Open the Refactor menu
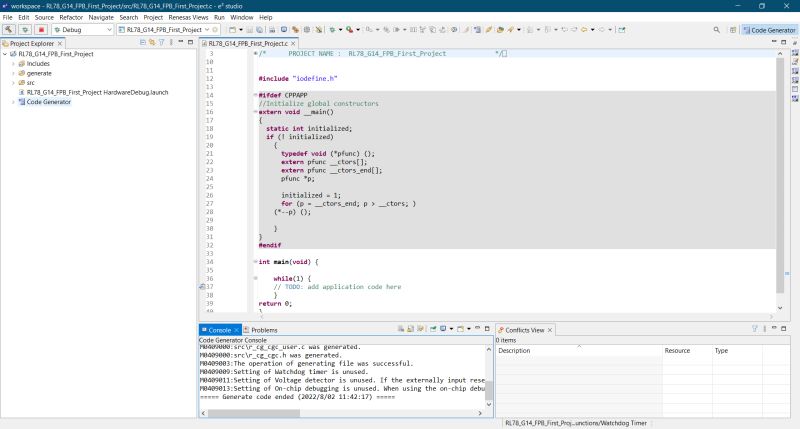This screenshot has height=429, width=800. pos(71,17)
